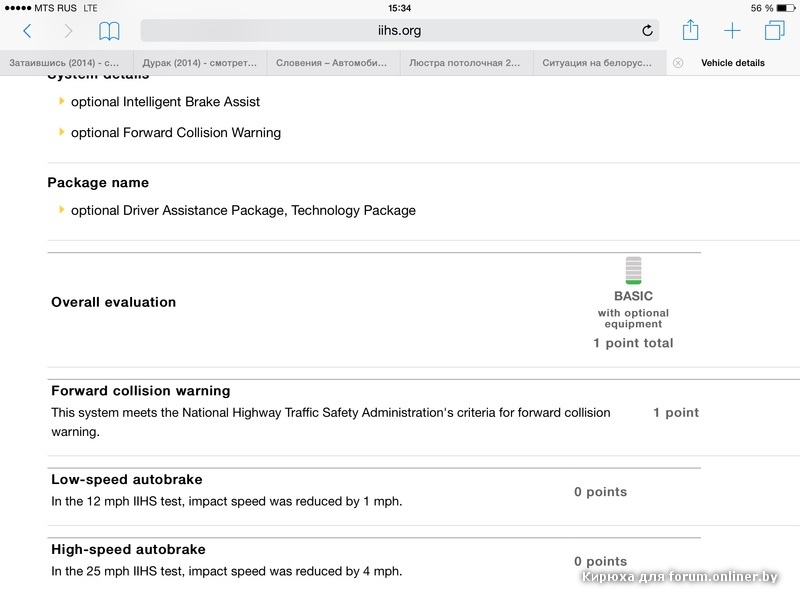Tap the battery status icon

(x=785, y=8)
